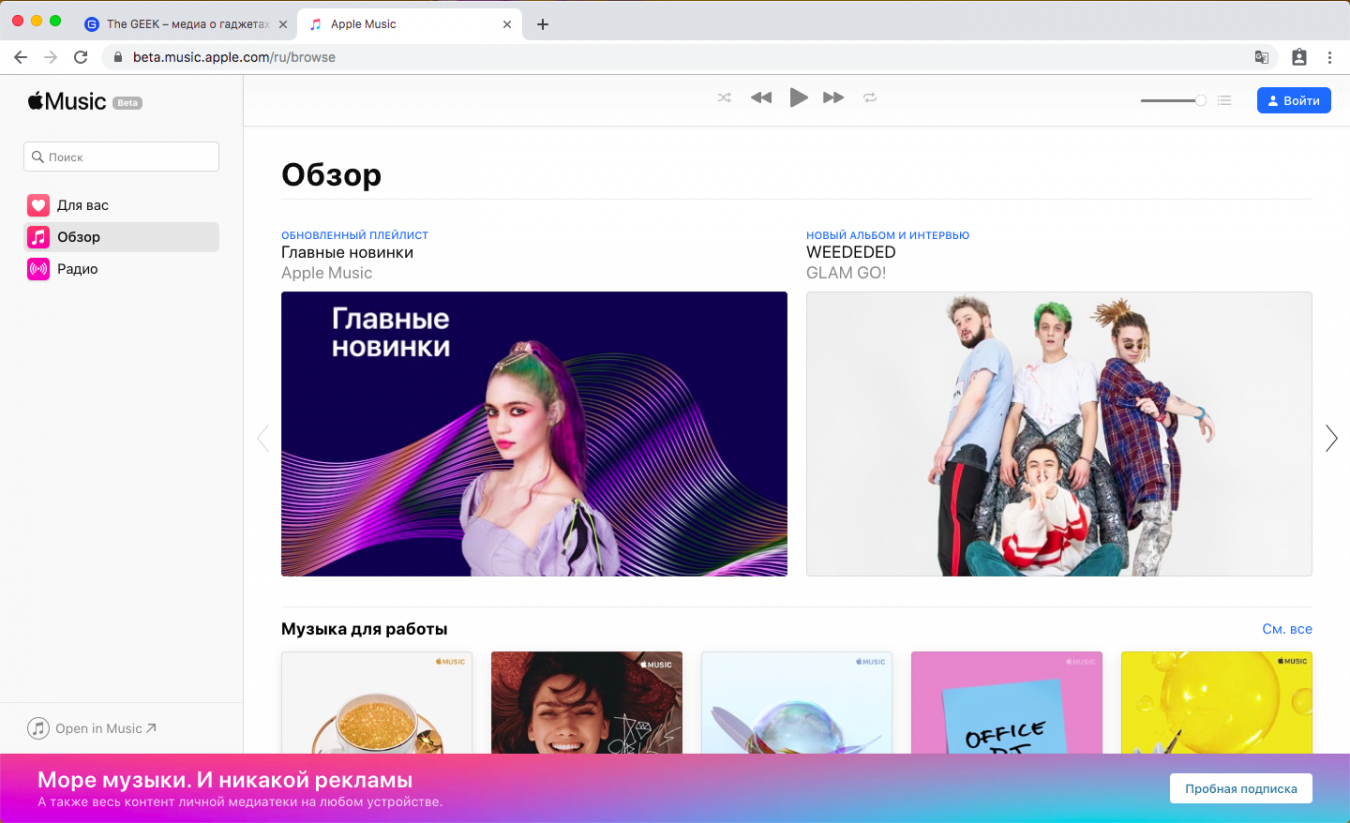The width and height of the screenshot is (1350, 823).
Task: Click the Войти sign-in button
Action: [1293, 101]
